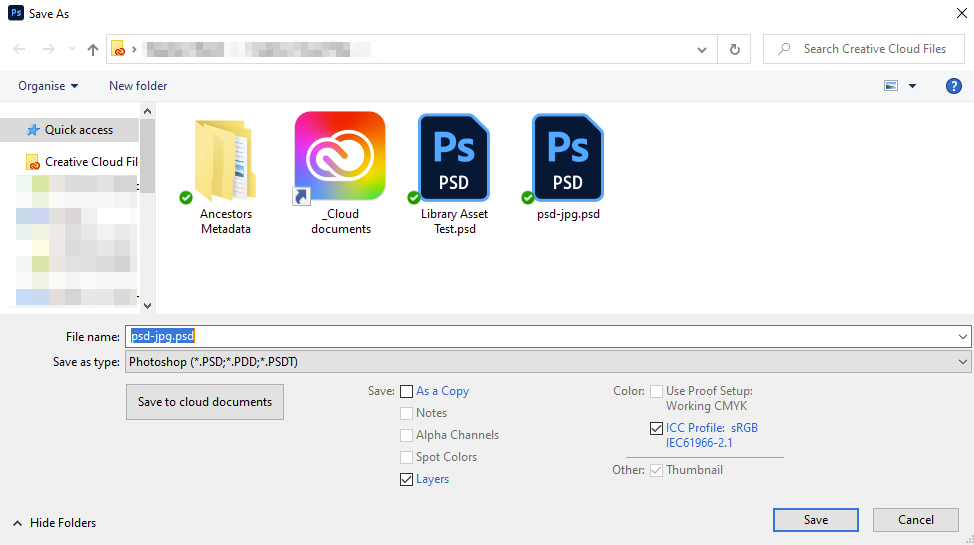The height and width of the screenshot is (545, 974).
Task: Go forward with the forward arrow
Action: [48, 49]
